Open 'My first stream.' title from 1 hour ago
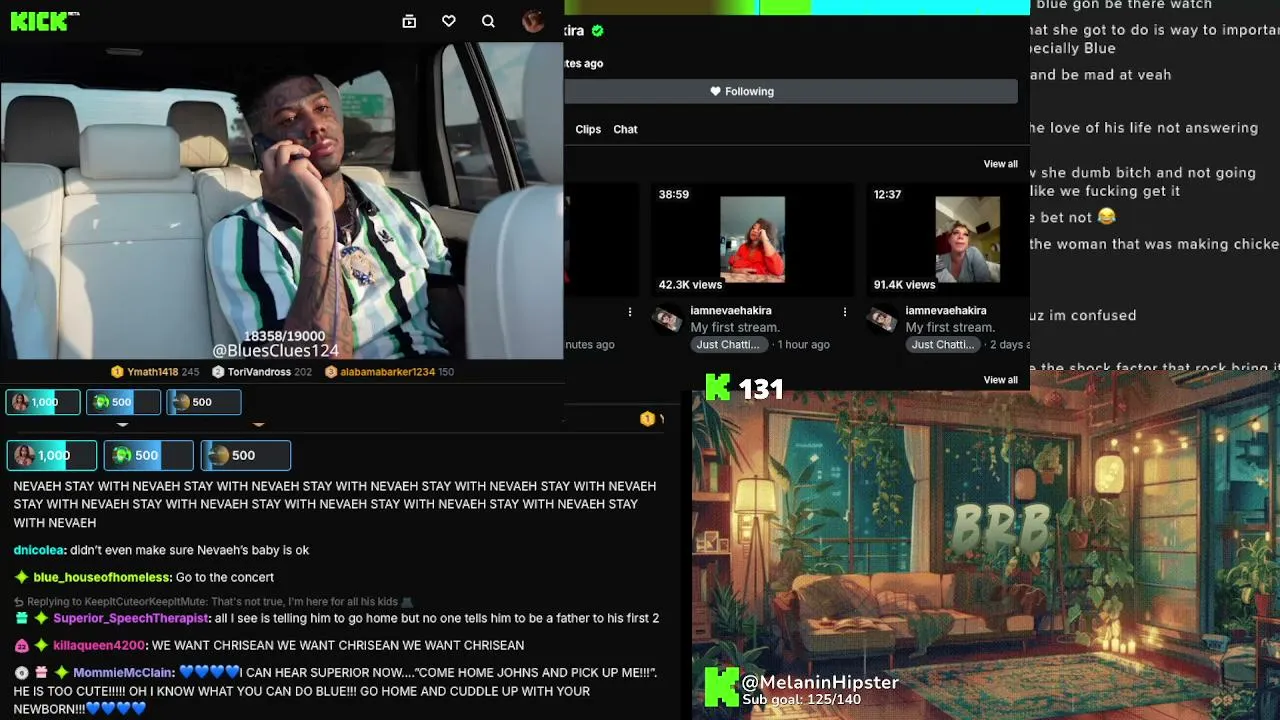Screen dimensions: 1280x720 [735, 328]
